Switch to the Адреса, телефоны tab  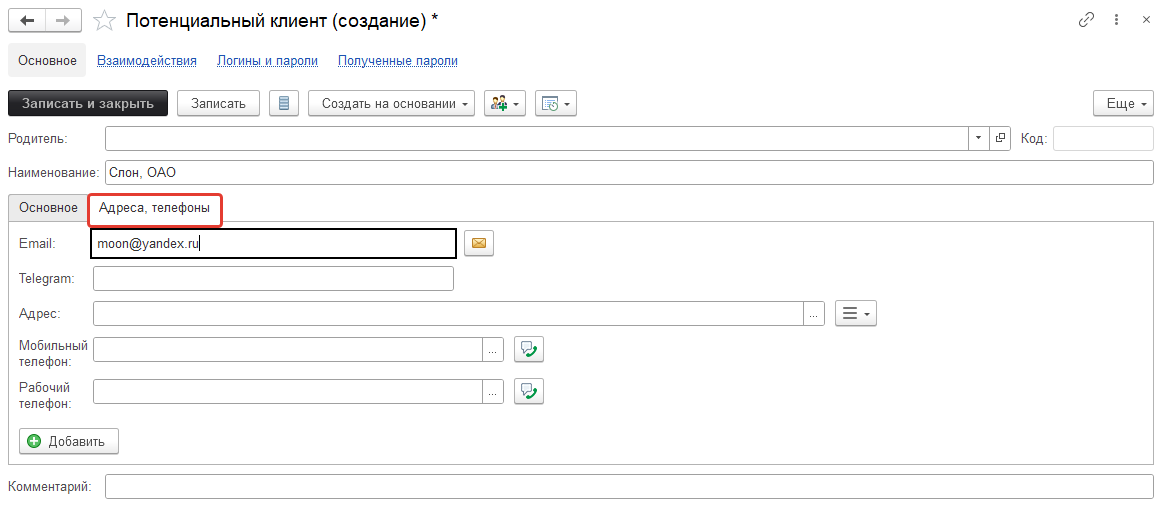pos(154,208)
